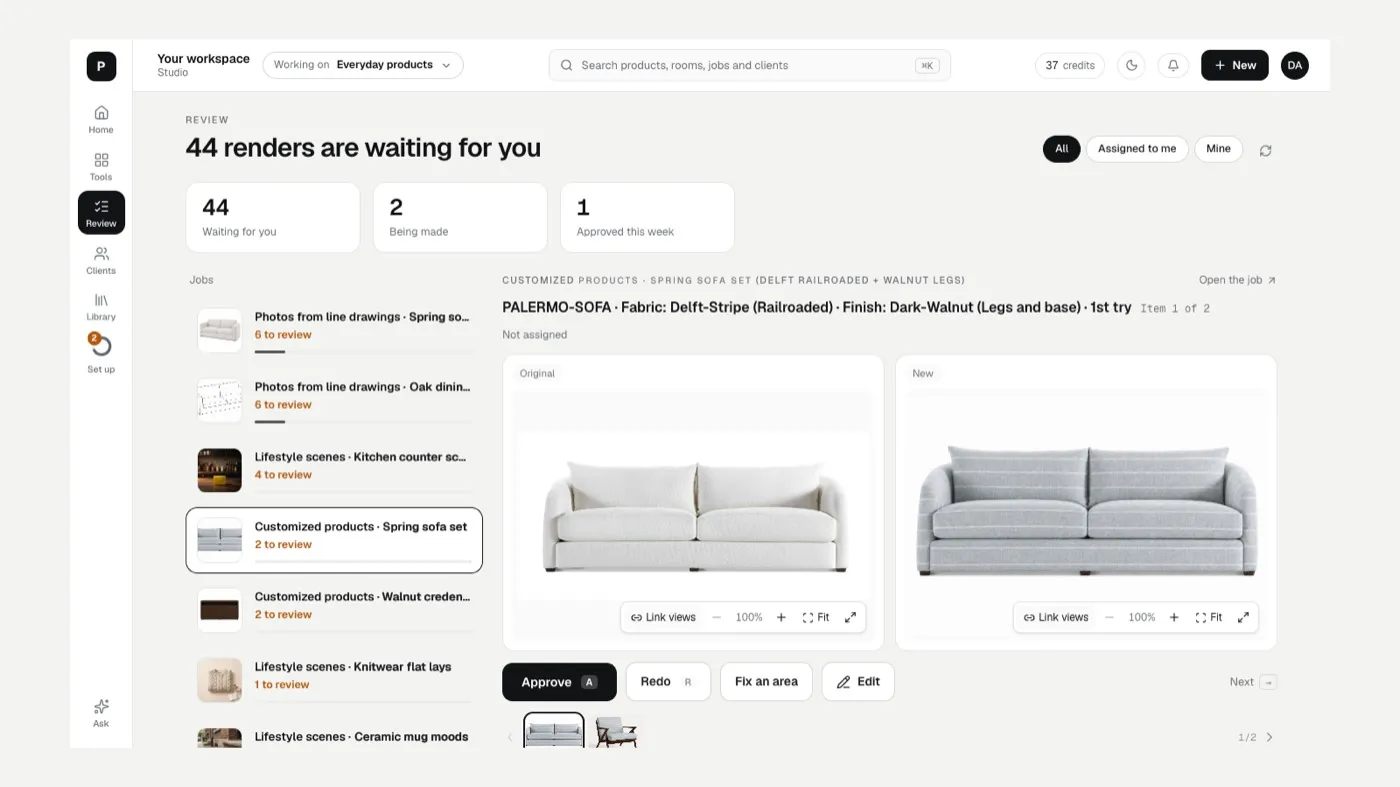Zoom out the Original image
The image size is (1400, 787).
point(717,617)
